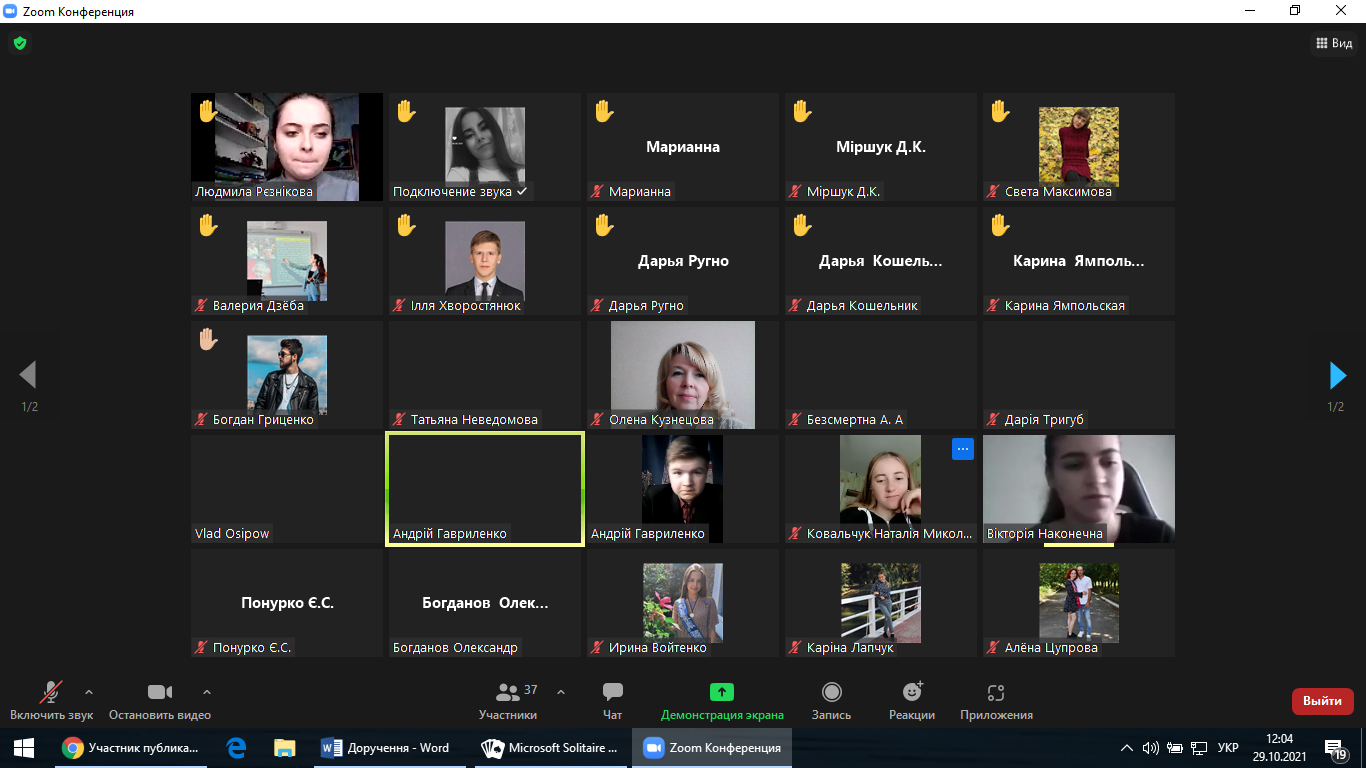
Task: Open the Вид view layout menu
Action: click(1333, 43)
